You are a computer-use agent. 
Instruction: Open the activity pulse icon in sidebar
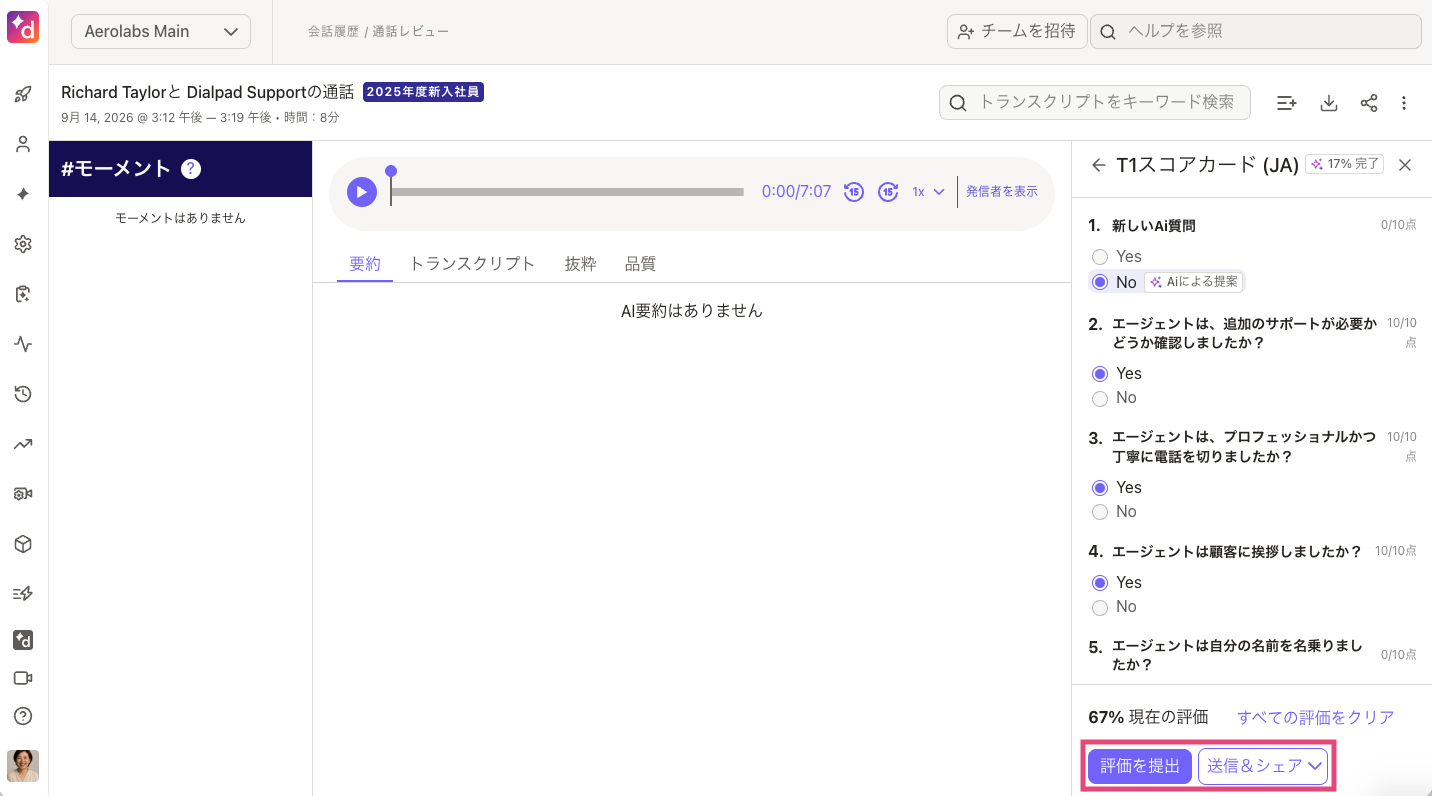tap(23, 344)
